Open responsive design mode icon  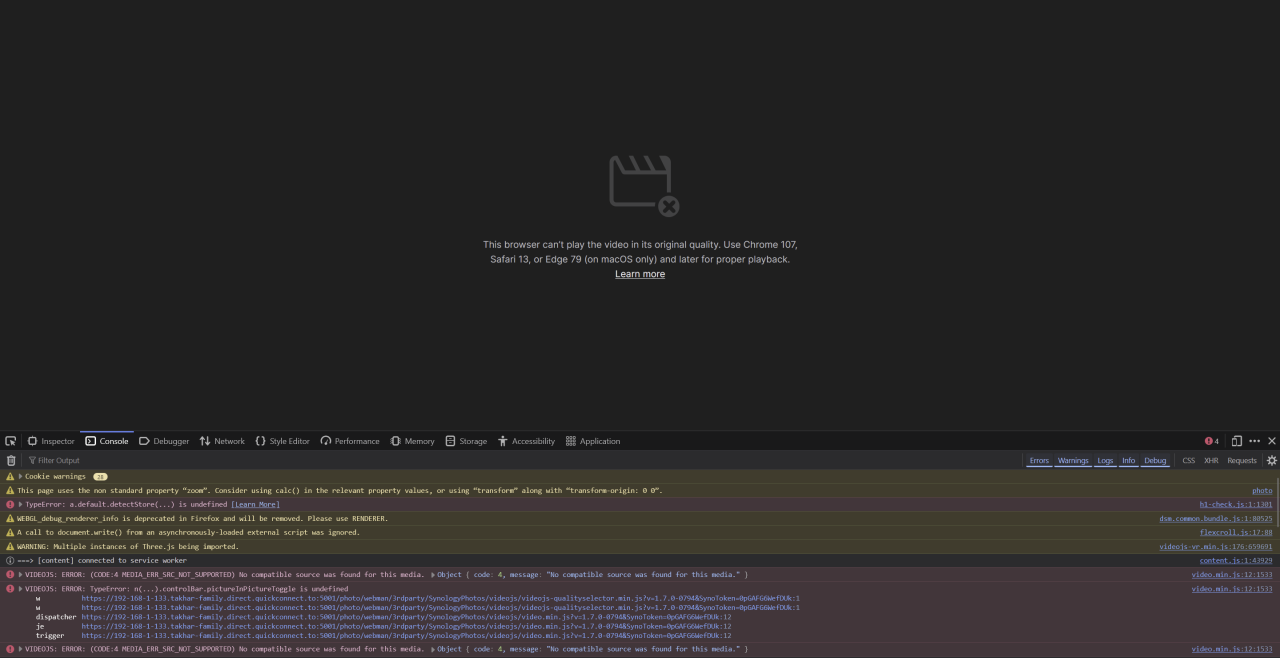tap(1236, 441)
